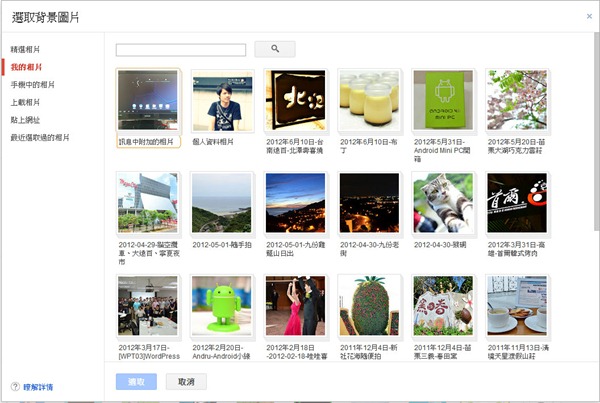Select the dancing couple album thumbnail
This screenshot has width=600, height=403.
[295, 306]
